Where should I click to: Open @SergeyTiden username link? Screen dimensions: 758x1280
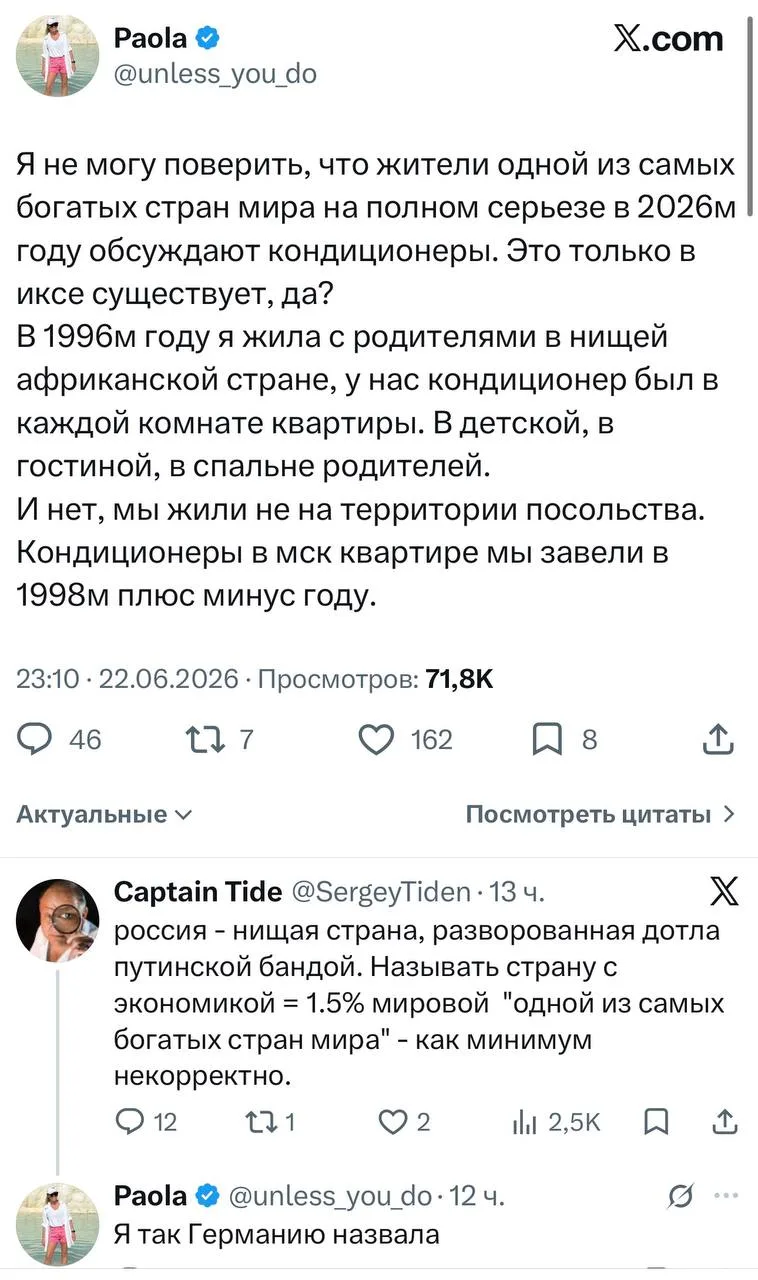point(379,892)
